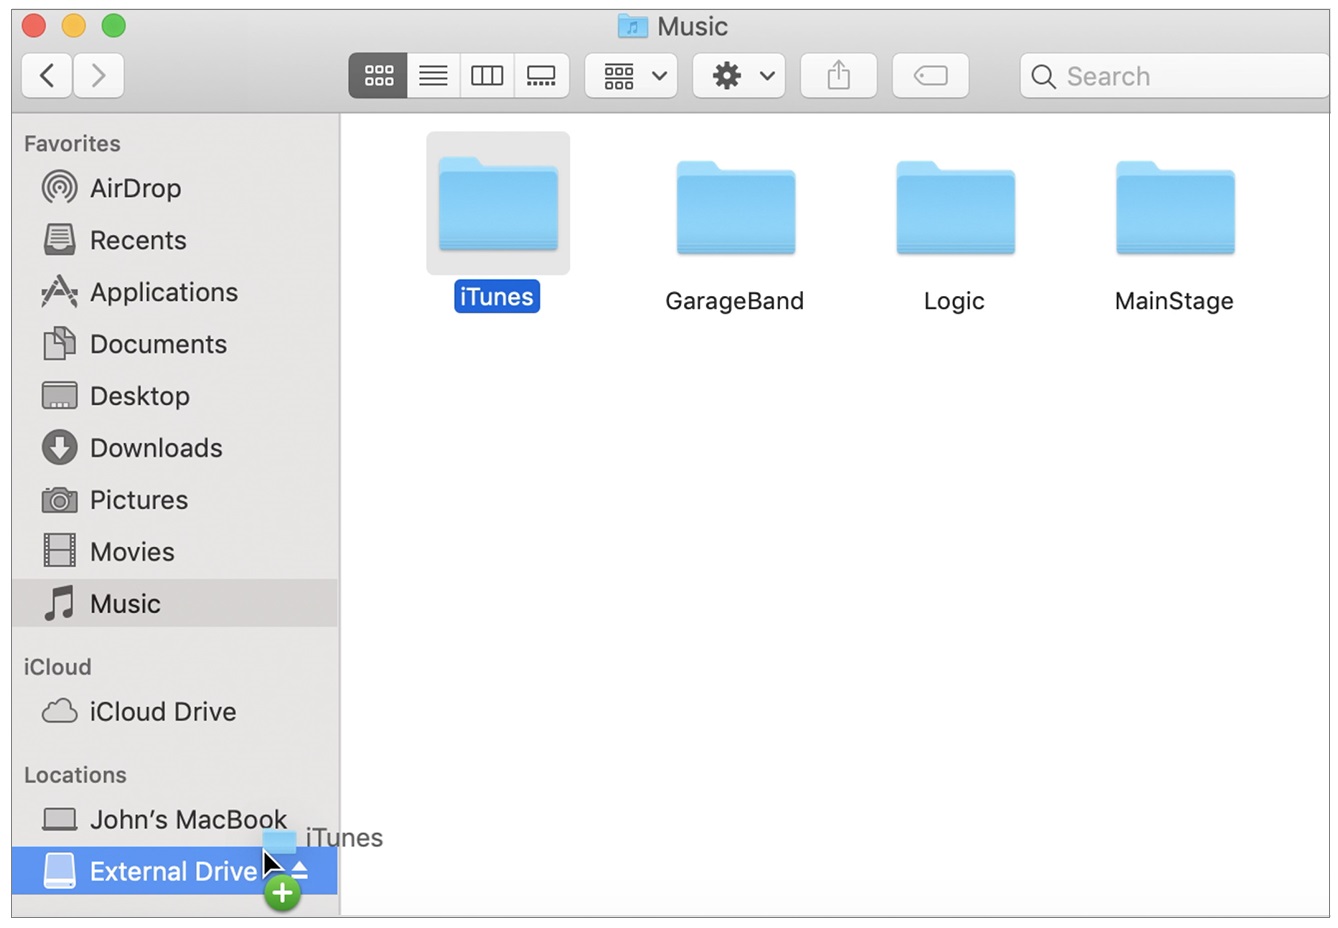Click the Edit Tags toolbar button
Screen dimensions: 1338x928
pyautogui.click(x=930, y=76)
